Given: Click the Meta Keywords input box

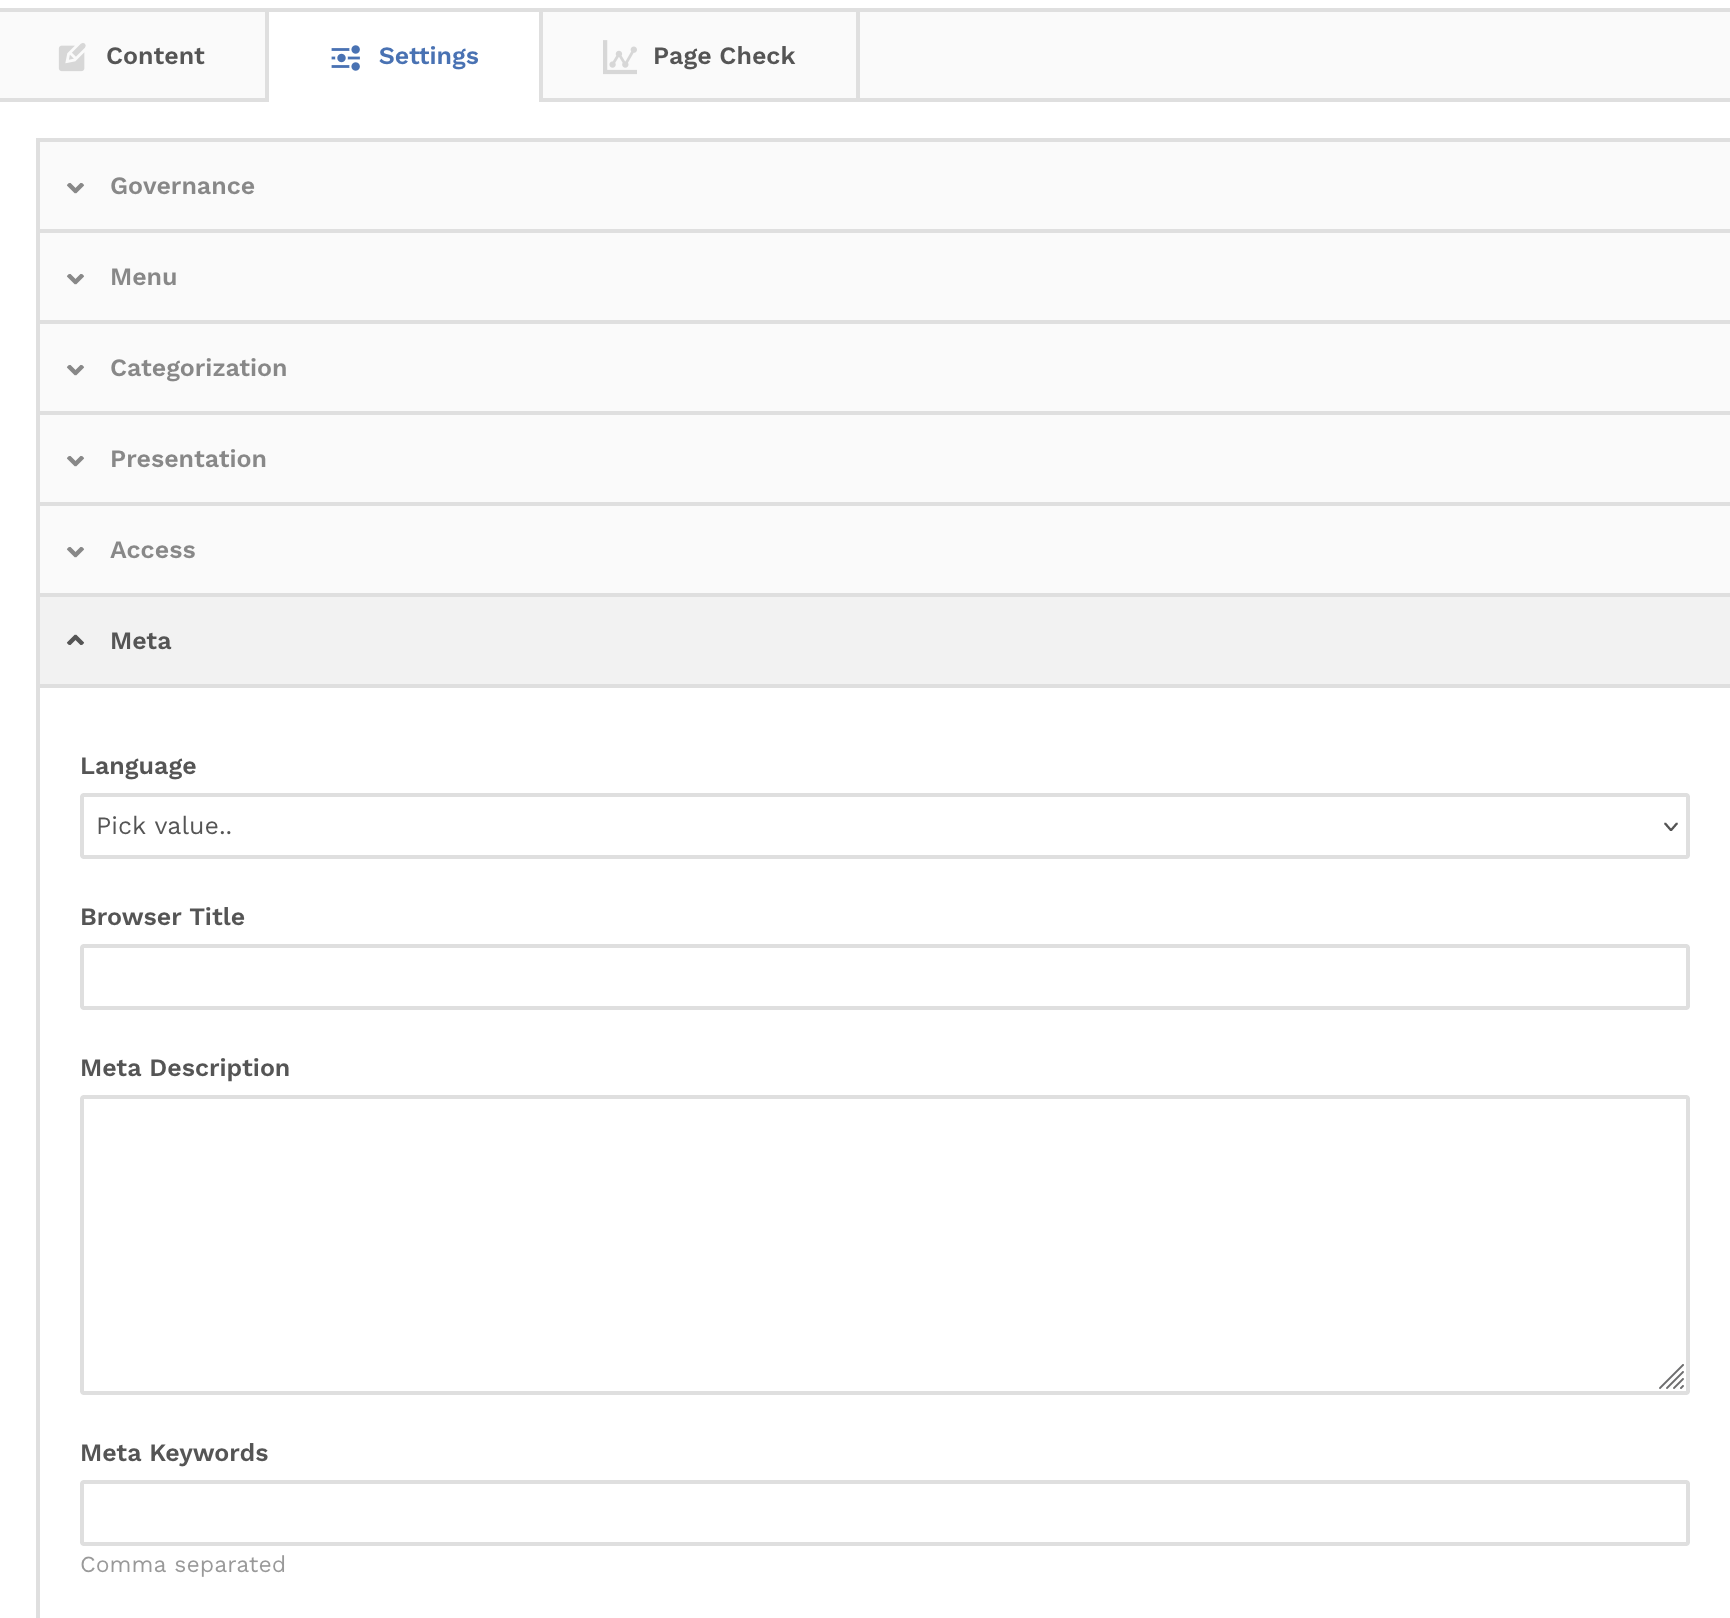Looking at the screenshot, I should (884, 1513).
